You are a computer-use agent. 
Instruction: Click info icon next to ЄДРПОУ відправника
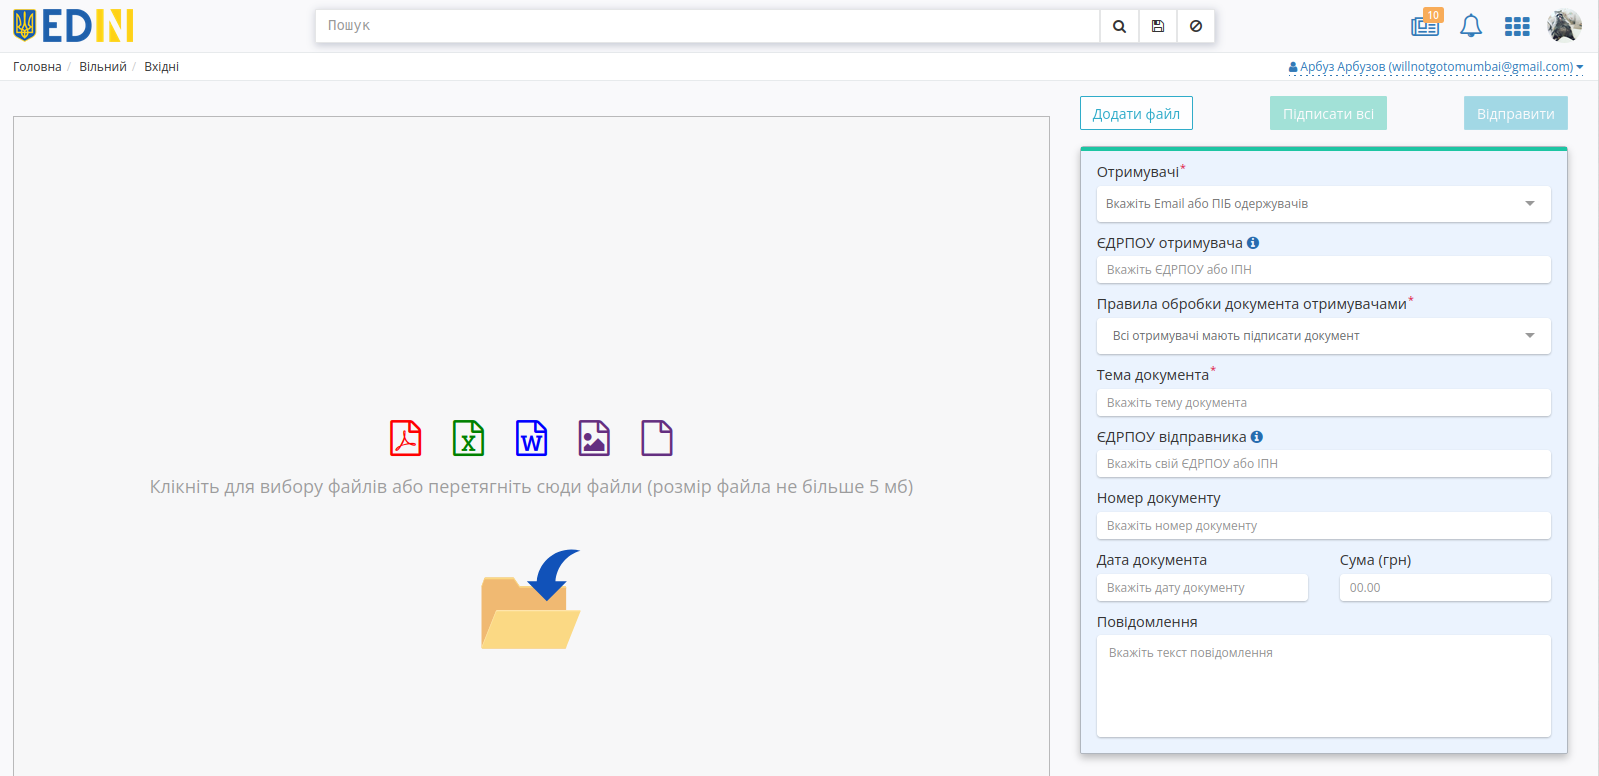click(x=1257, y=437)
